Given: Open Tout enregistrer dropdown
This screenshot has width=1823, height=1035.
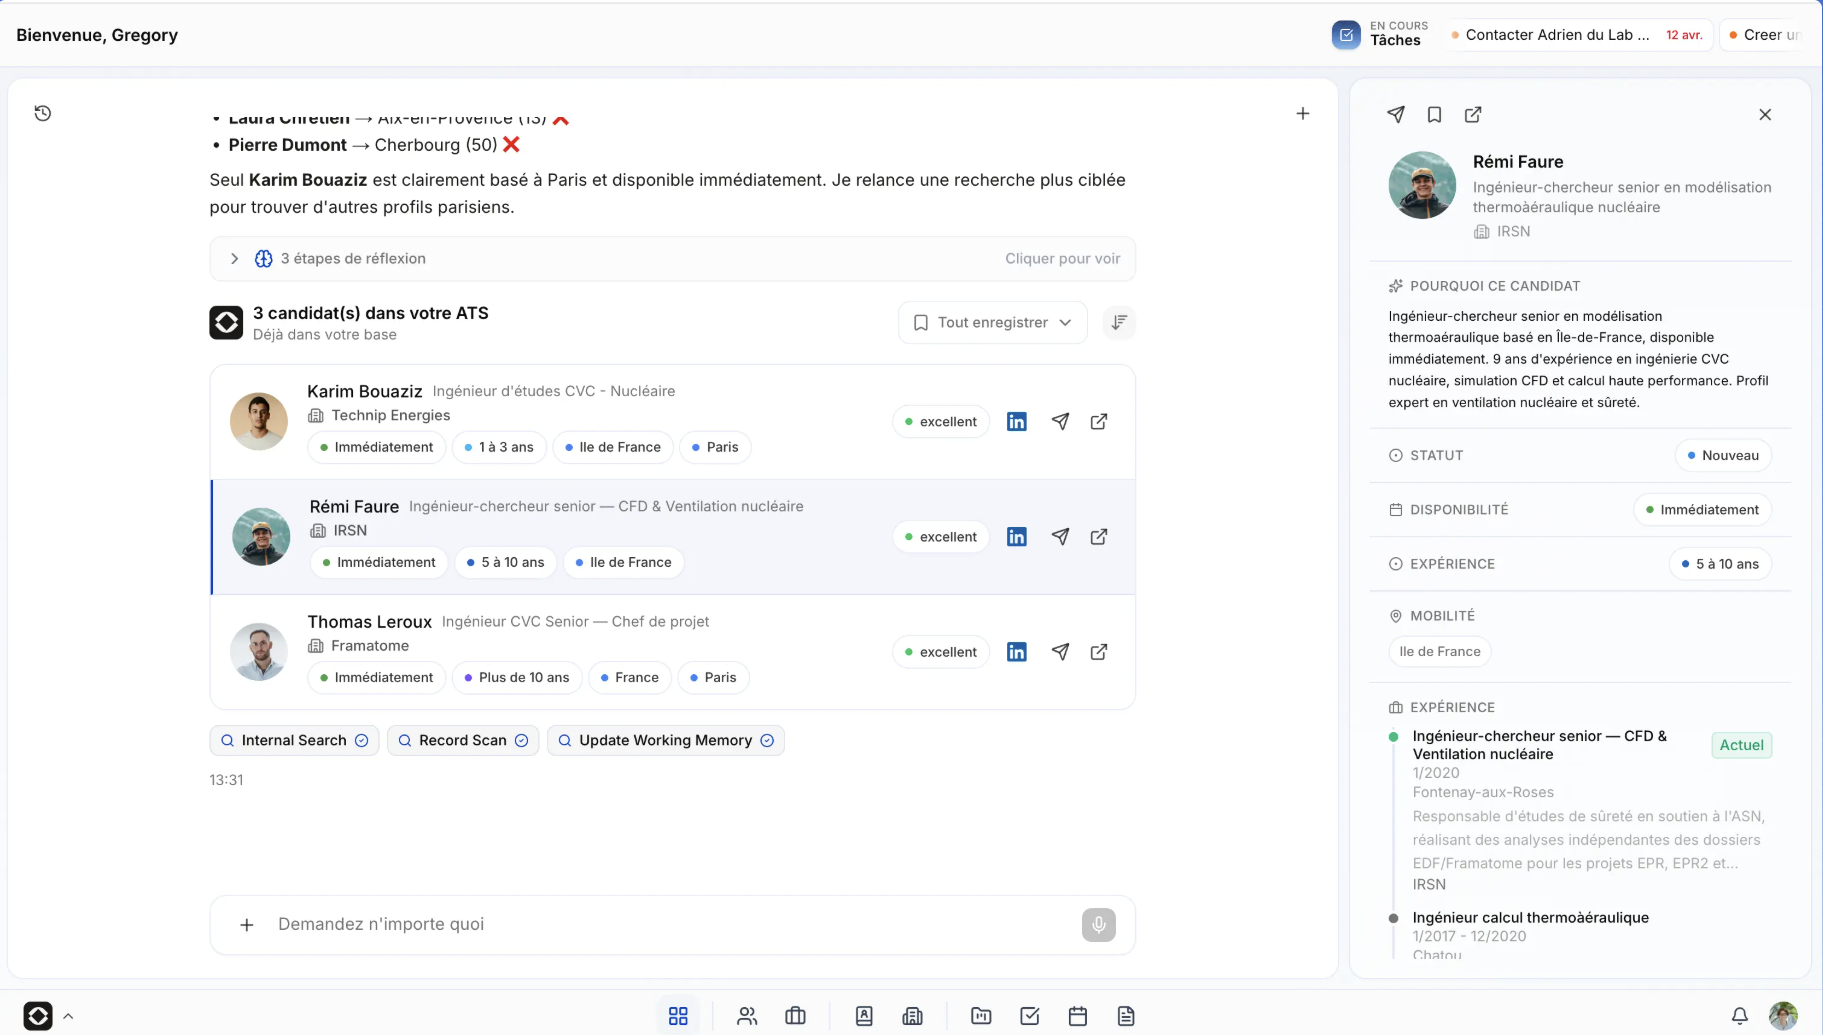Looking at the screenshot, I should (992, 322).
